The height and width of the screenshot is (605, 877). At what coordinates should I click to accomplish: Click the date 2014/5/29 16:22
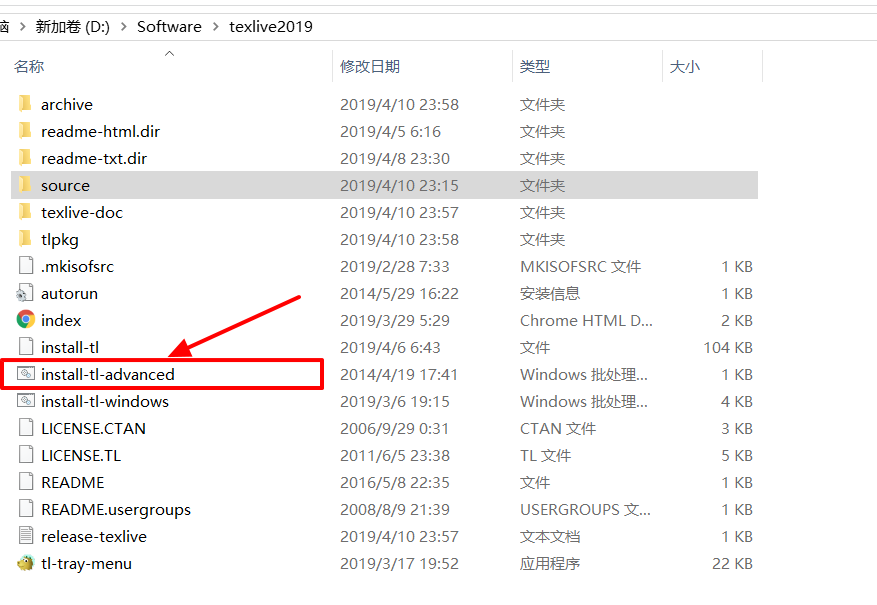coord(399,294)
